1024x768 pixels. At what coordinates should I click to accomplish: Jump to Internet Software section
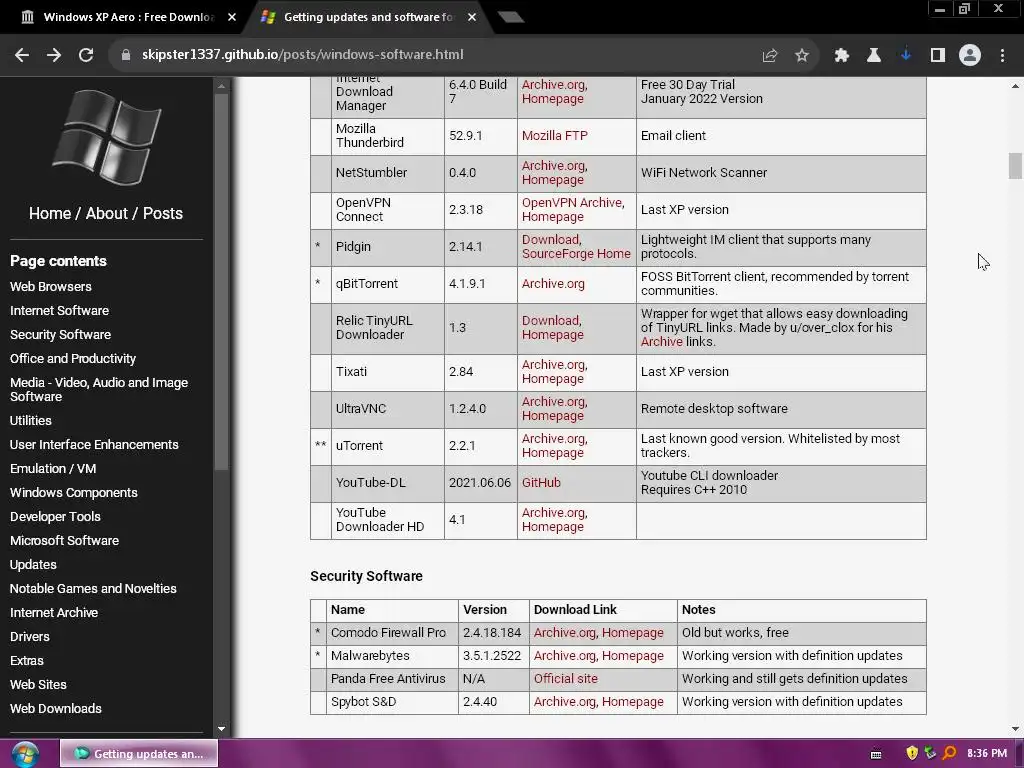59,311
